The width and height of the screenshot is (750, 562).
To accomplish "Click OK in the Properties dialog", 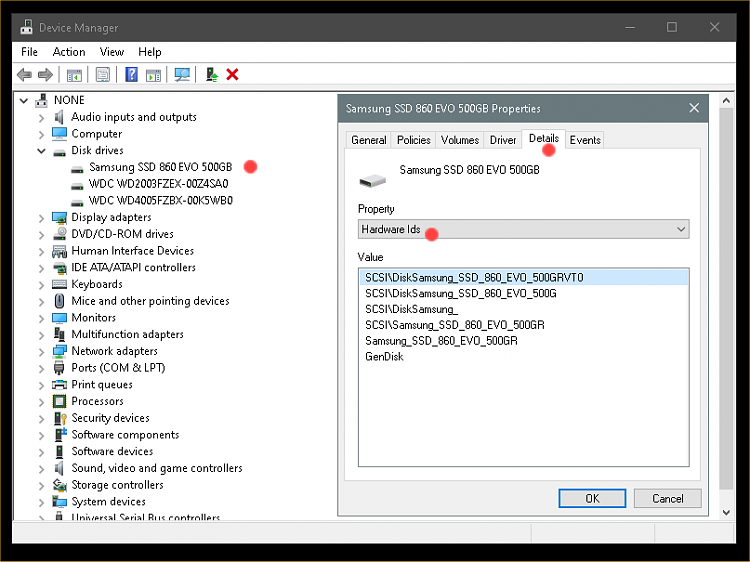I will tap(592, 498).
